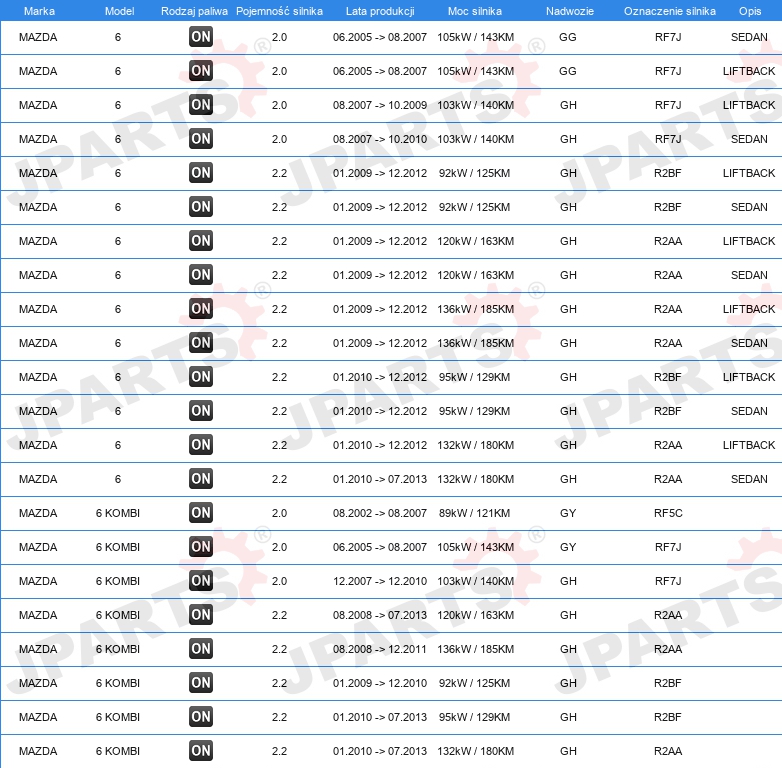Click ON fuel badge in 105kW GG SEDAN row
Screen dimensions: 782x768
(x=201, y=37)
